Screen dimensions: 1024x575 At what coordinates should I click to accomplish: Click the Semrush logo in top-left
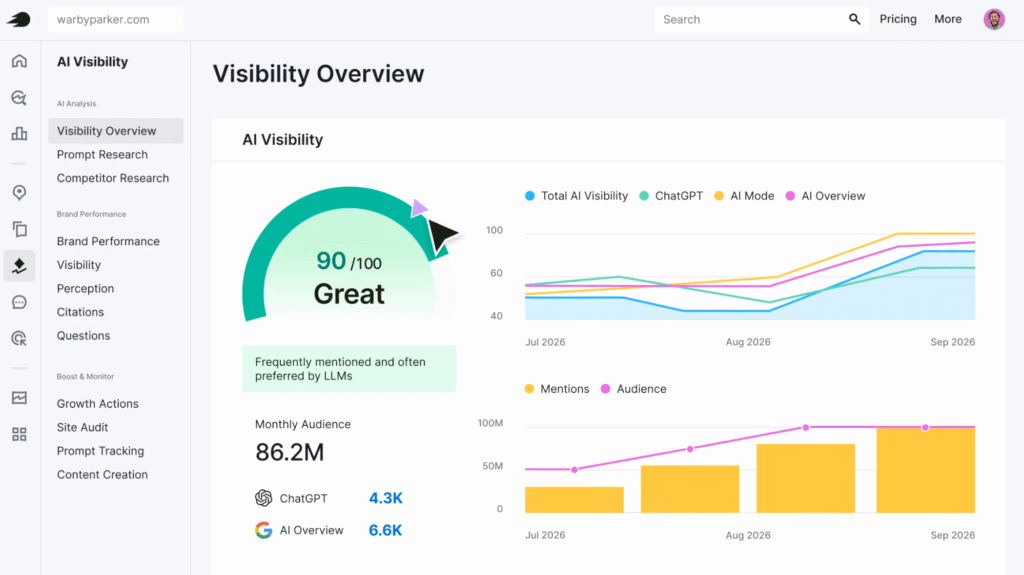[19, 19]
